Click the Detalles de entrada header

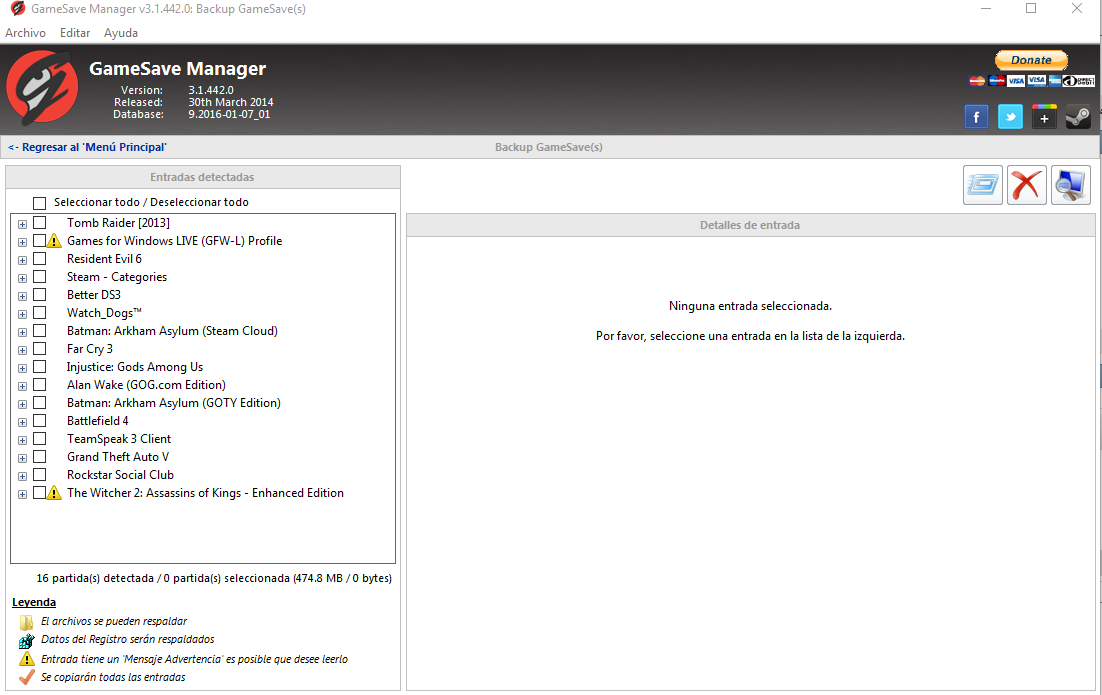point(750,226)
